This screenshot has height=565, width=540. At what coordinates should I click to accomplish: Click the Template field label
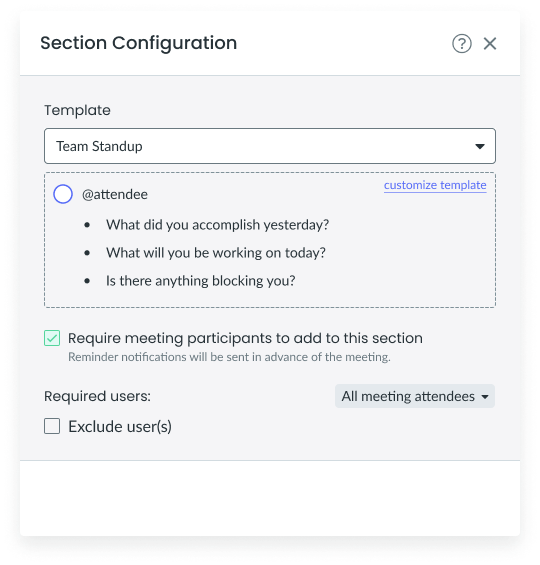(x=77, y=110)
